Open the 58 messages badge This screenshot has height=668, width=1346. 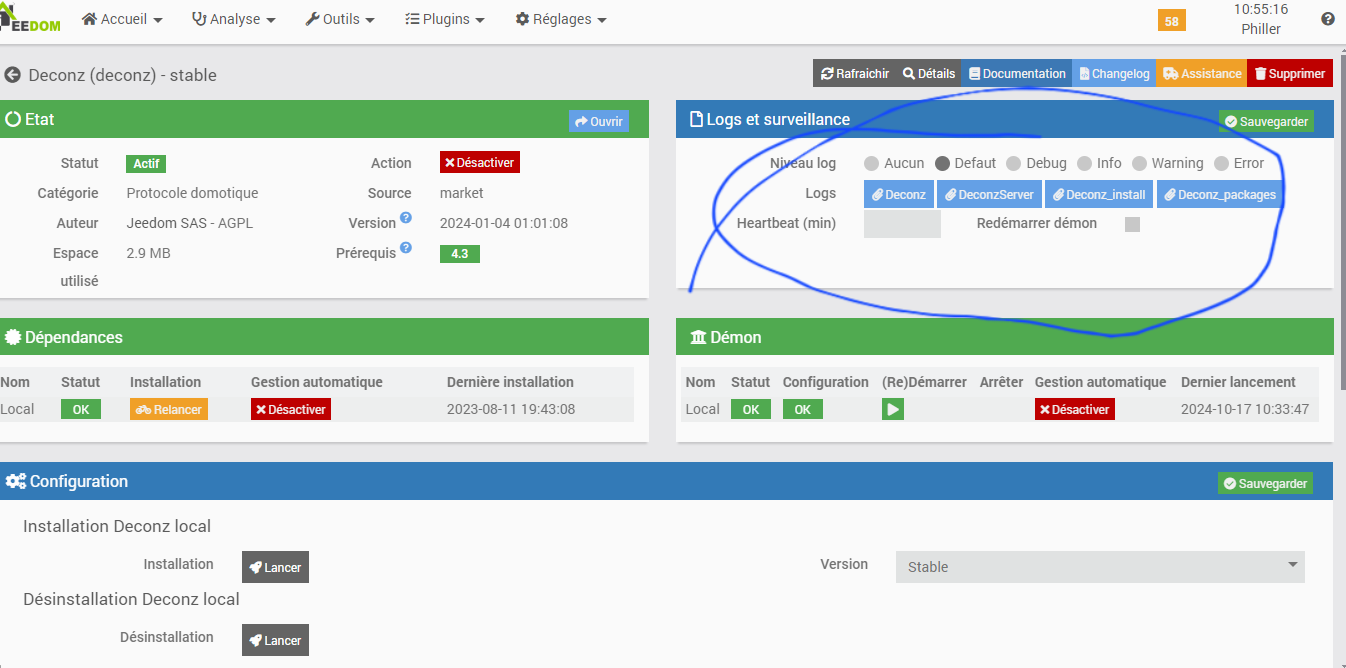tap(1172, 20)
